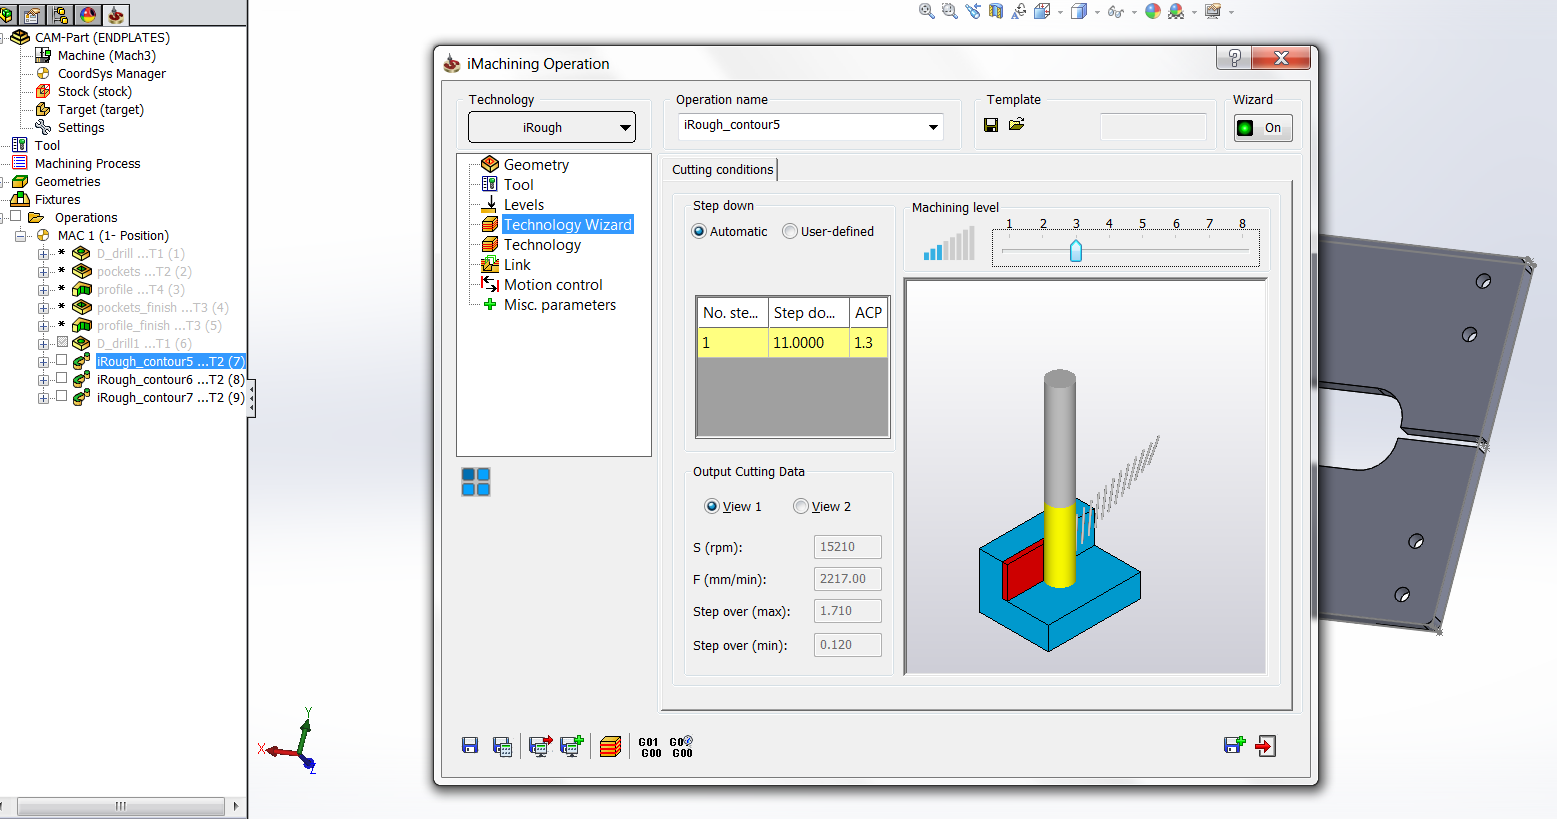Click the Save and Calculate icon
1557x819 pixels.
(502, 746)
